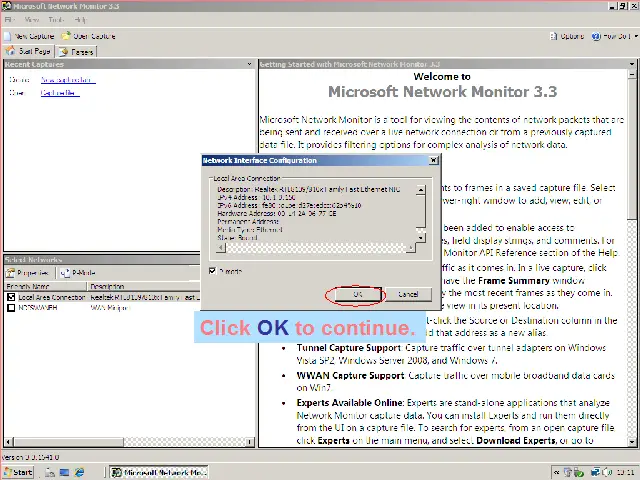Open the View menu

32,20
